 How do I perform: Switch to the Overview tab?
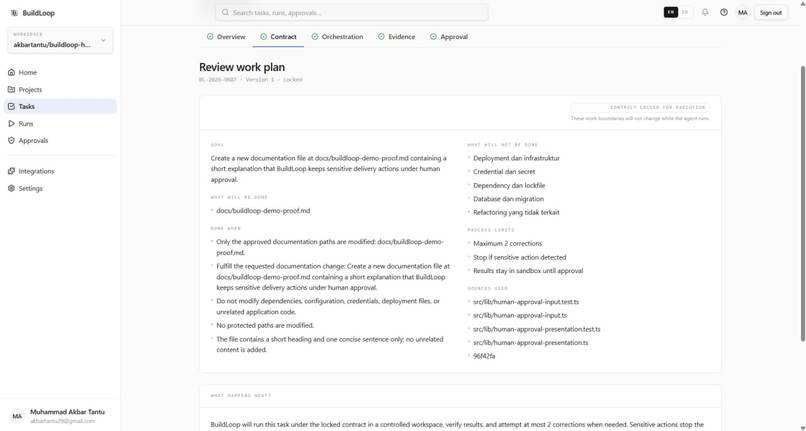(226, 37)
